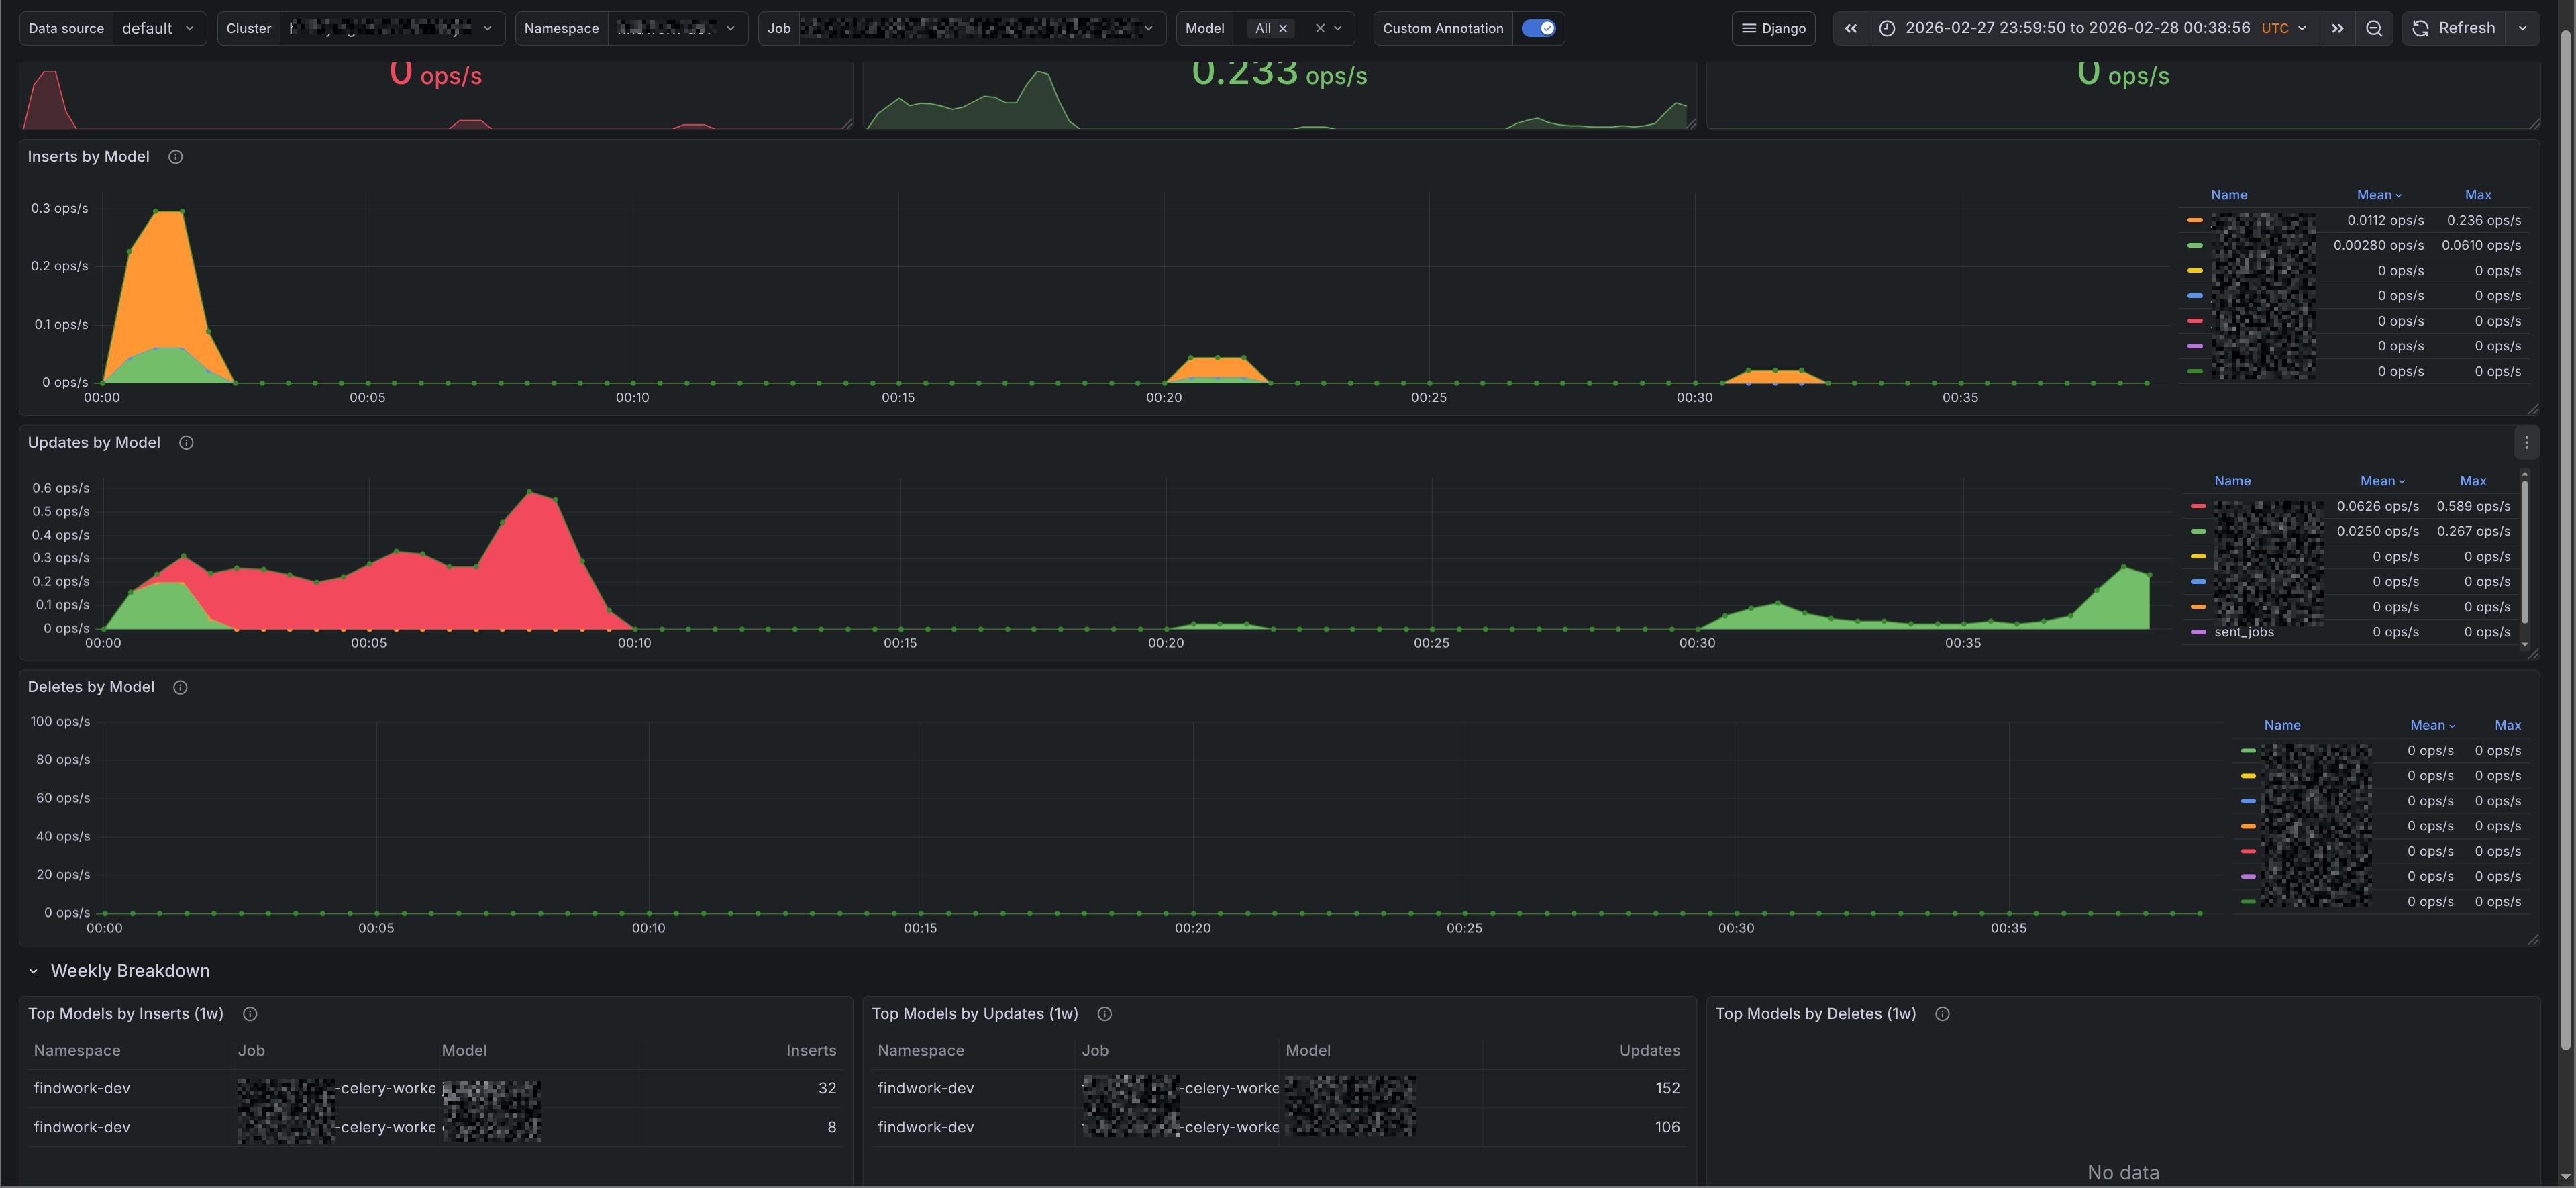This screenshot has height=1188, width=2576.
Task: Sort Deletes legend by Name column
Action: [2281, 725]
